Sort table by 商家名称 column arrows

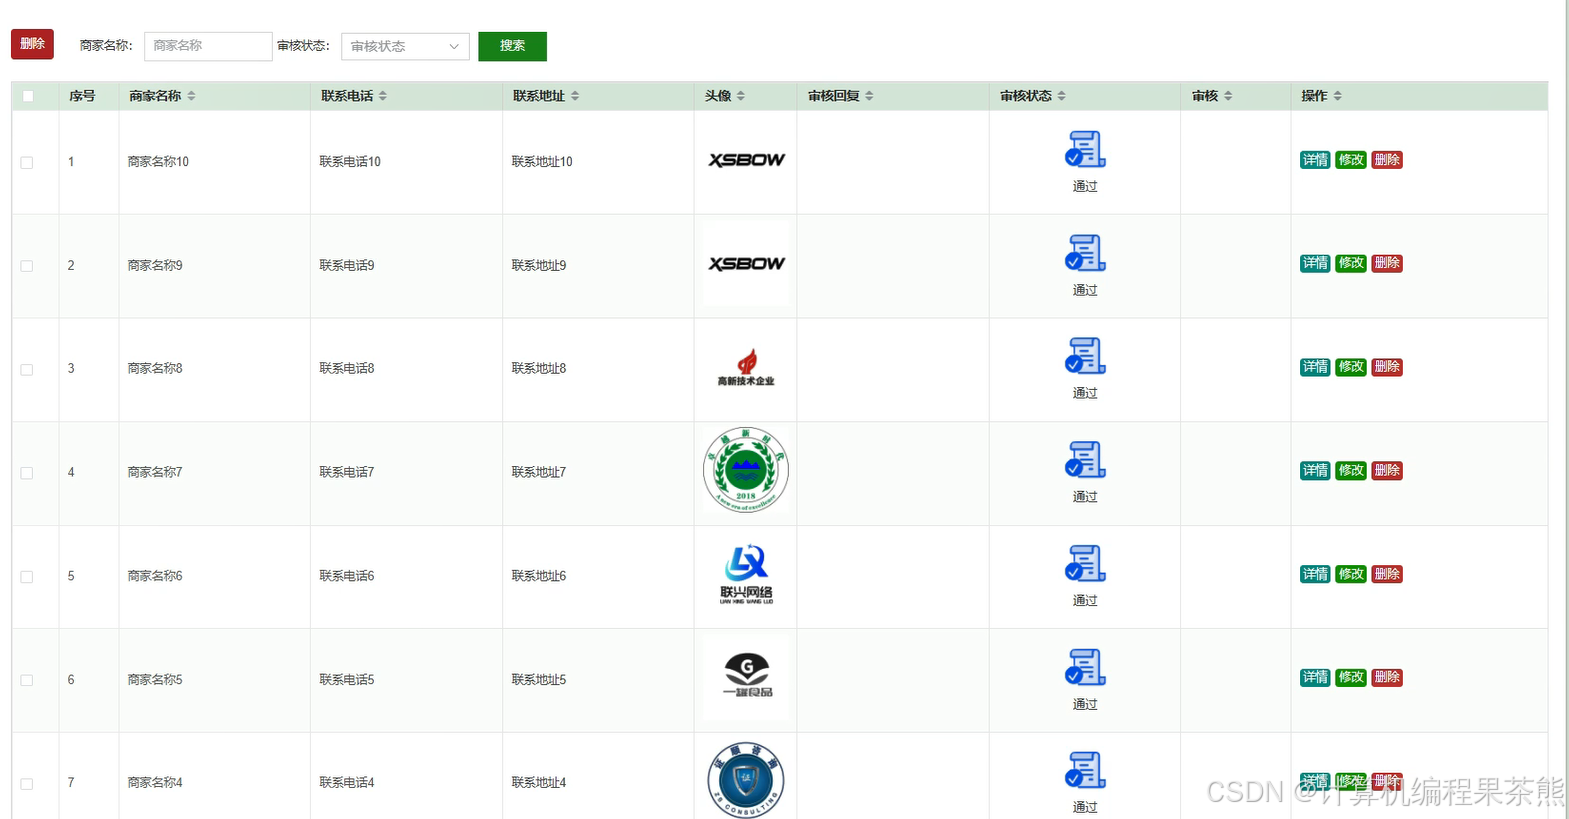click(x=191, y=96)
